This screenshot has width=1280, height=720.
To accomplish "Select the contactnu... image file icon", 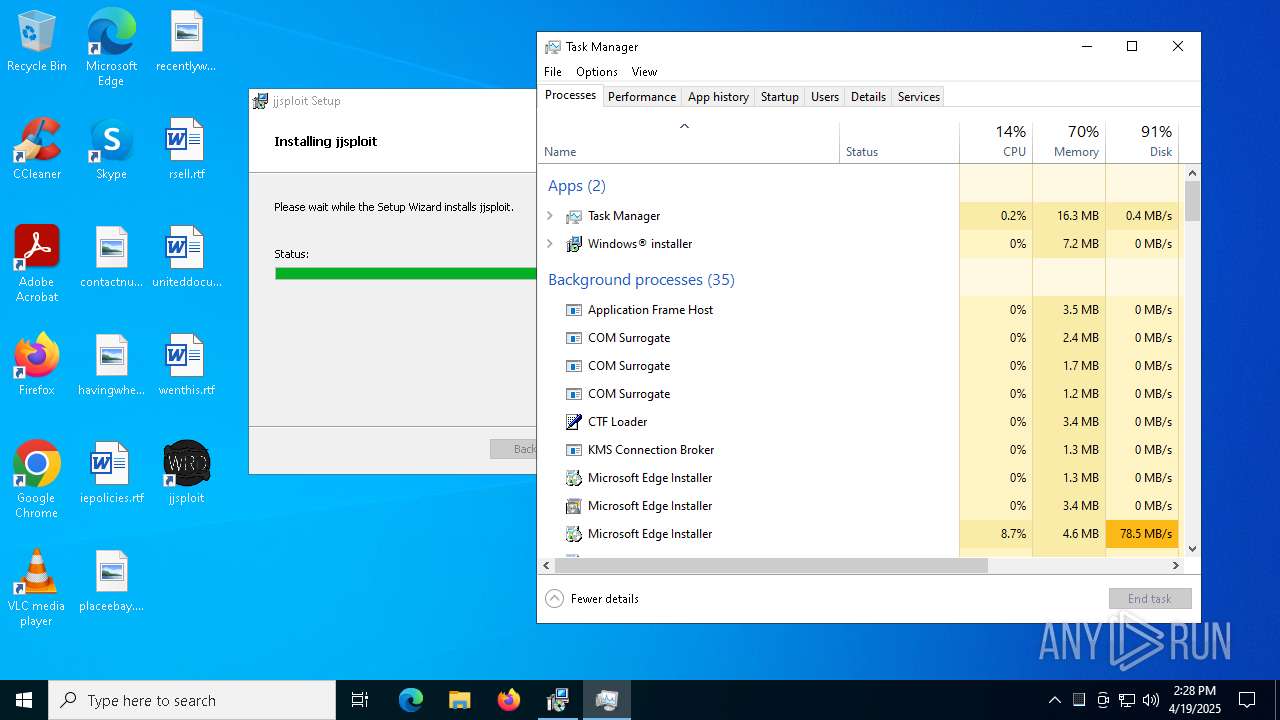I will tap(111, 257).
